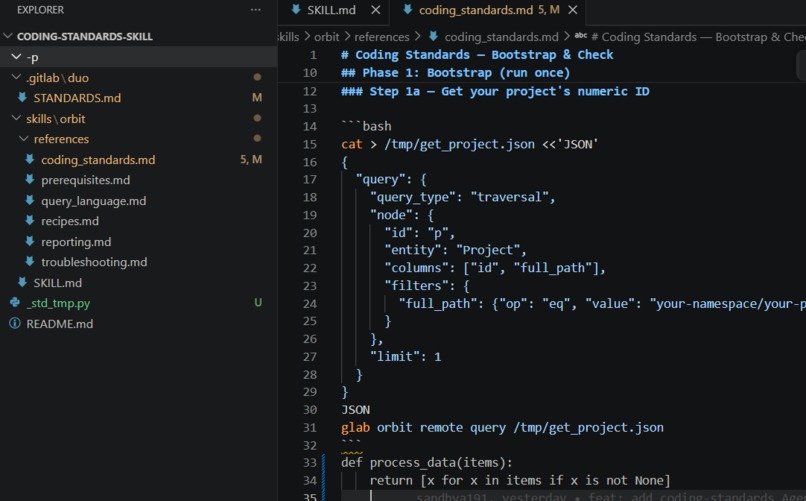
Task: Open prerequisites.md file
Action: (x=85, y=180)
